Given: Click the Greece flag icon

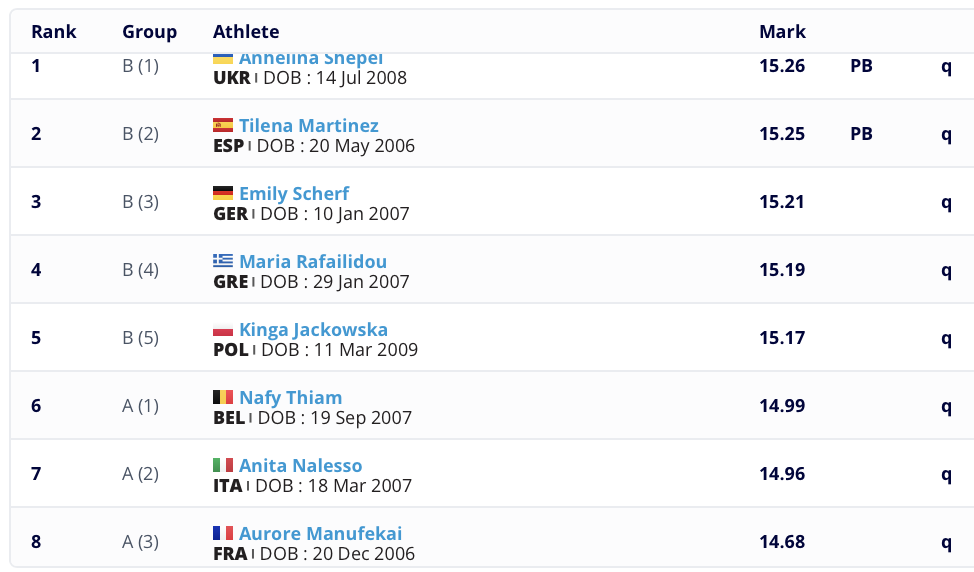Looking at the screenshot, I should (x=223, y=262).
